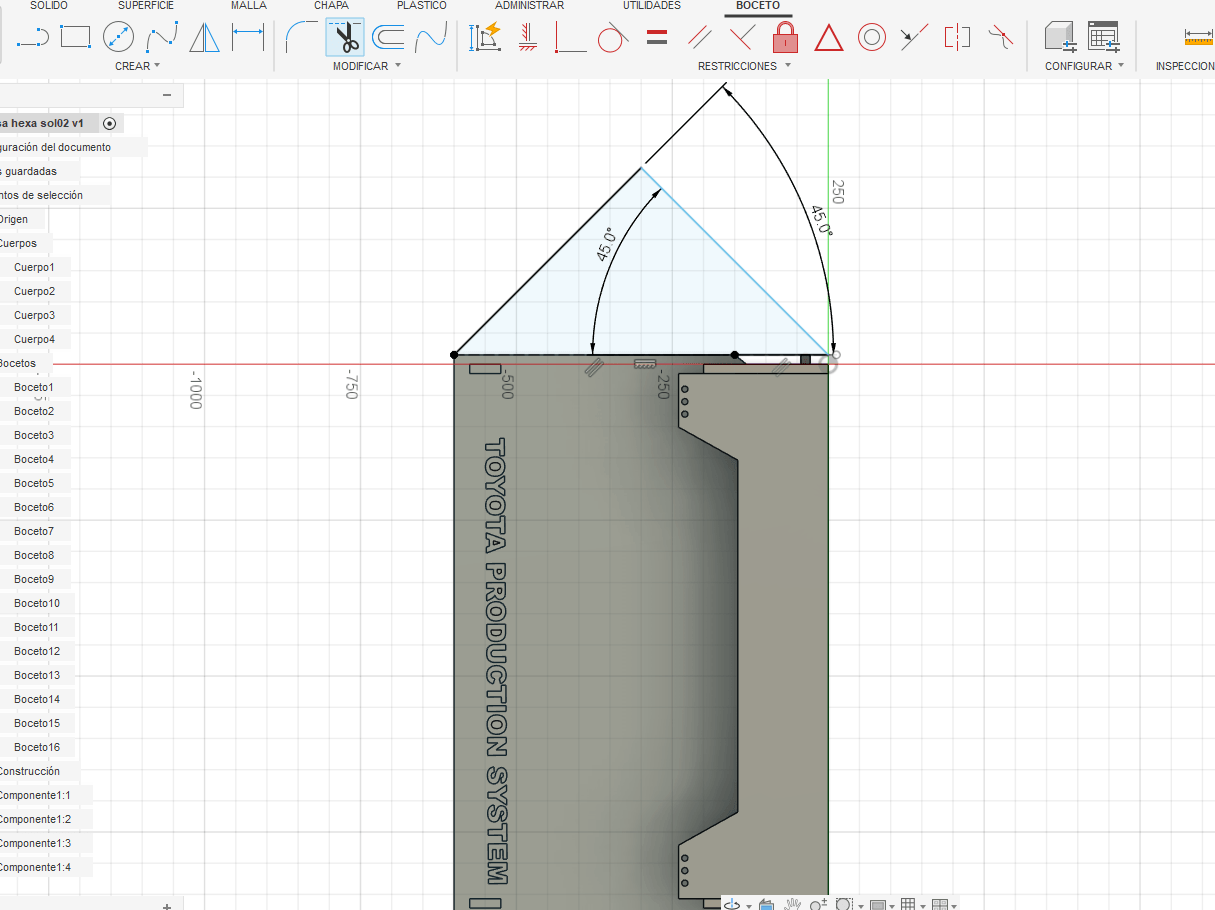Select the Mirror sketch tool
Image resolution: width=1215 pixels, height=910 pixels.
205,39
